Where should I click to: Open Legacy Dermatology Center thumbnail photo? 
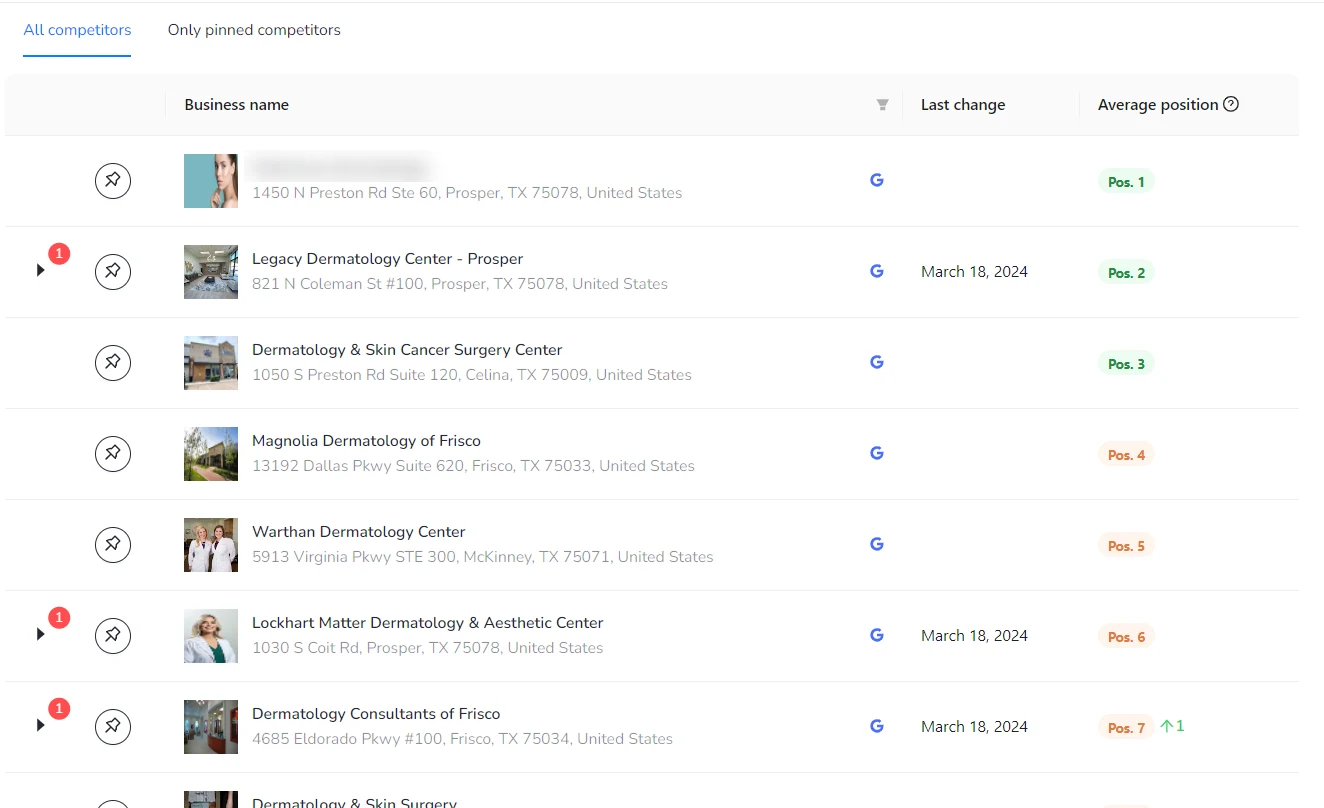pos(211,272)
